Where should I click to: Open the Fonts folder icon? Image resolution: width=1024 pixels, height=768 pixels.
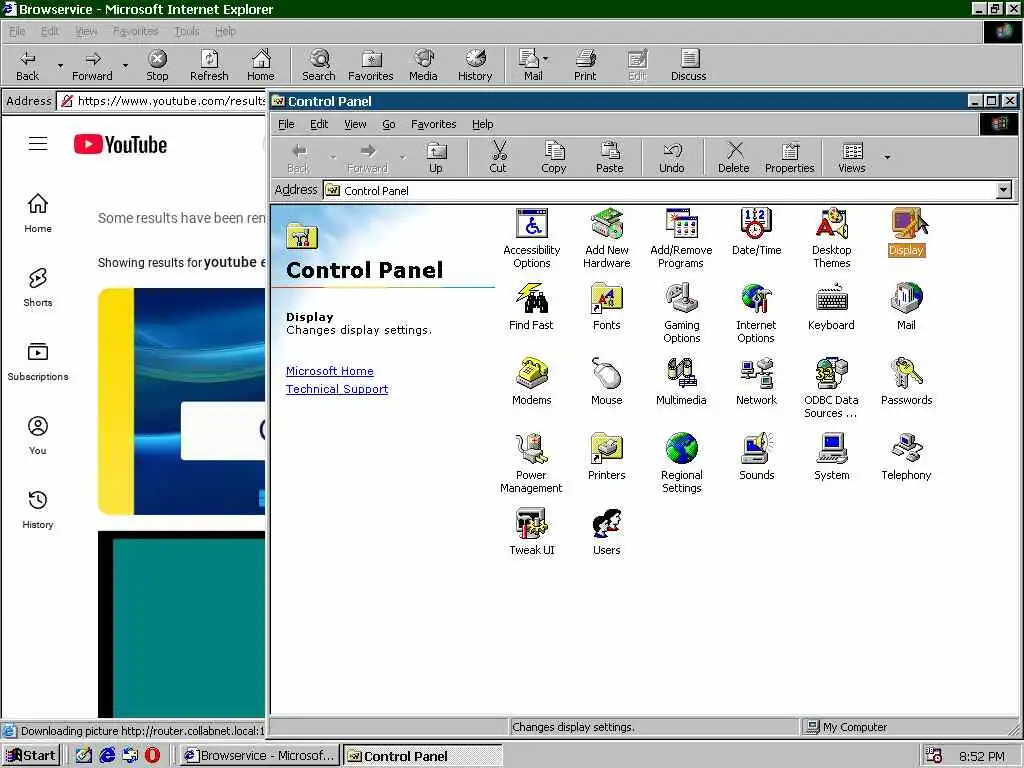tap(607, 307)
